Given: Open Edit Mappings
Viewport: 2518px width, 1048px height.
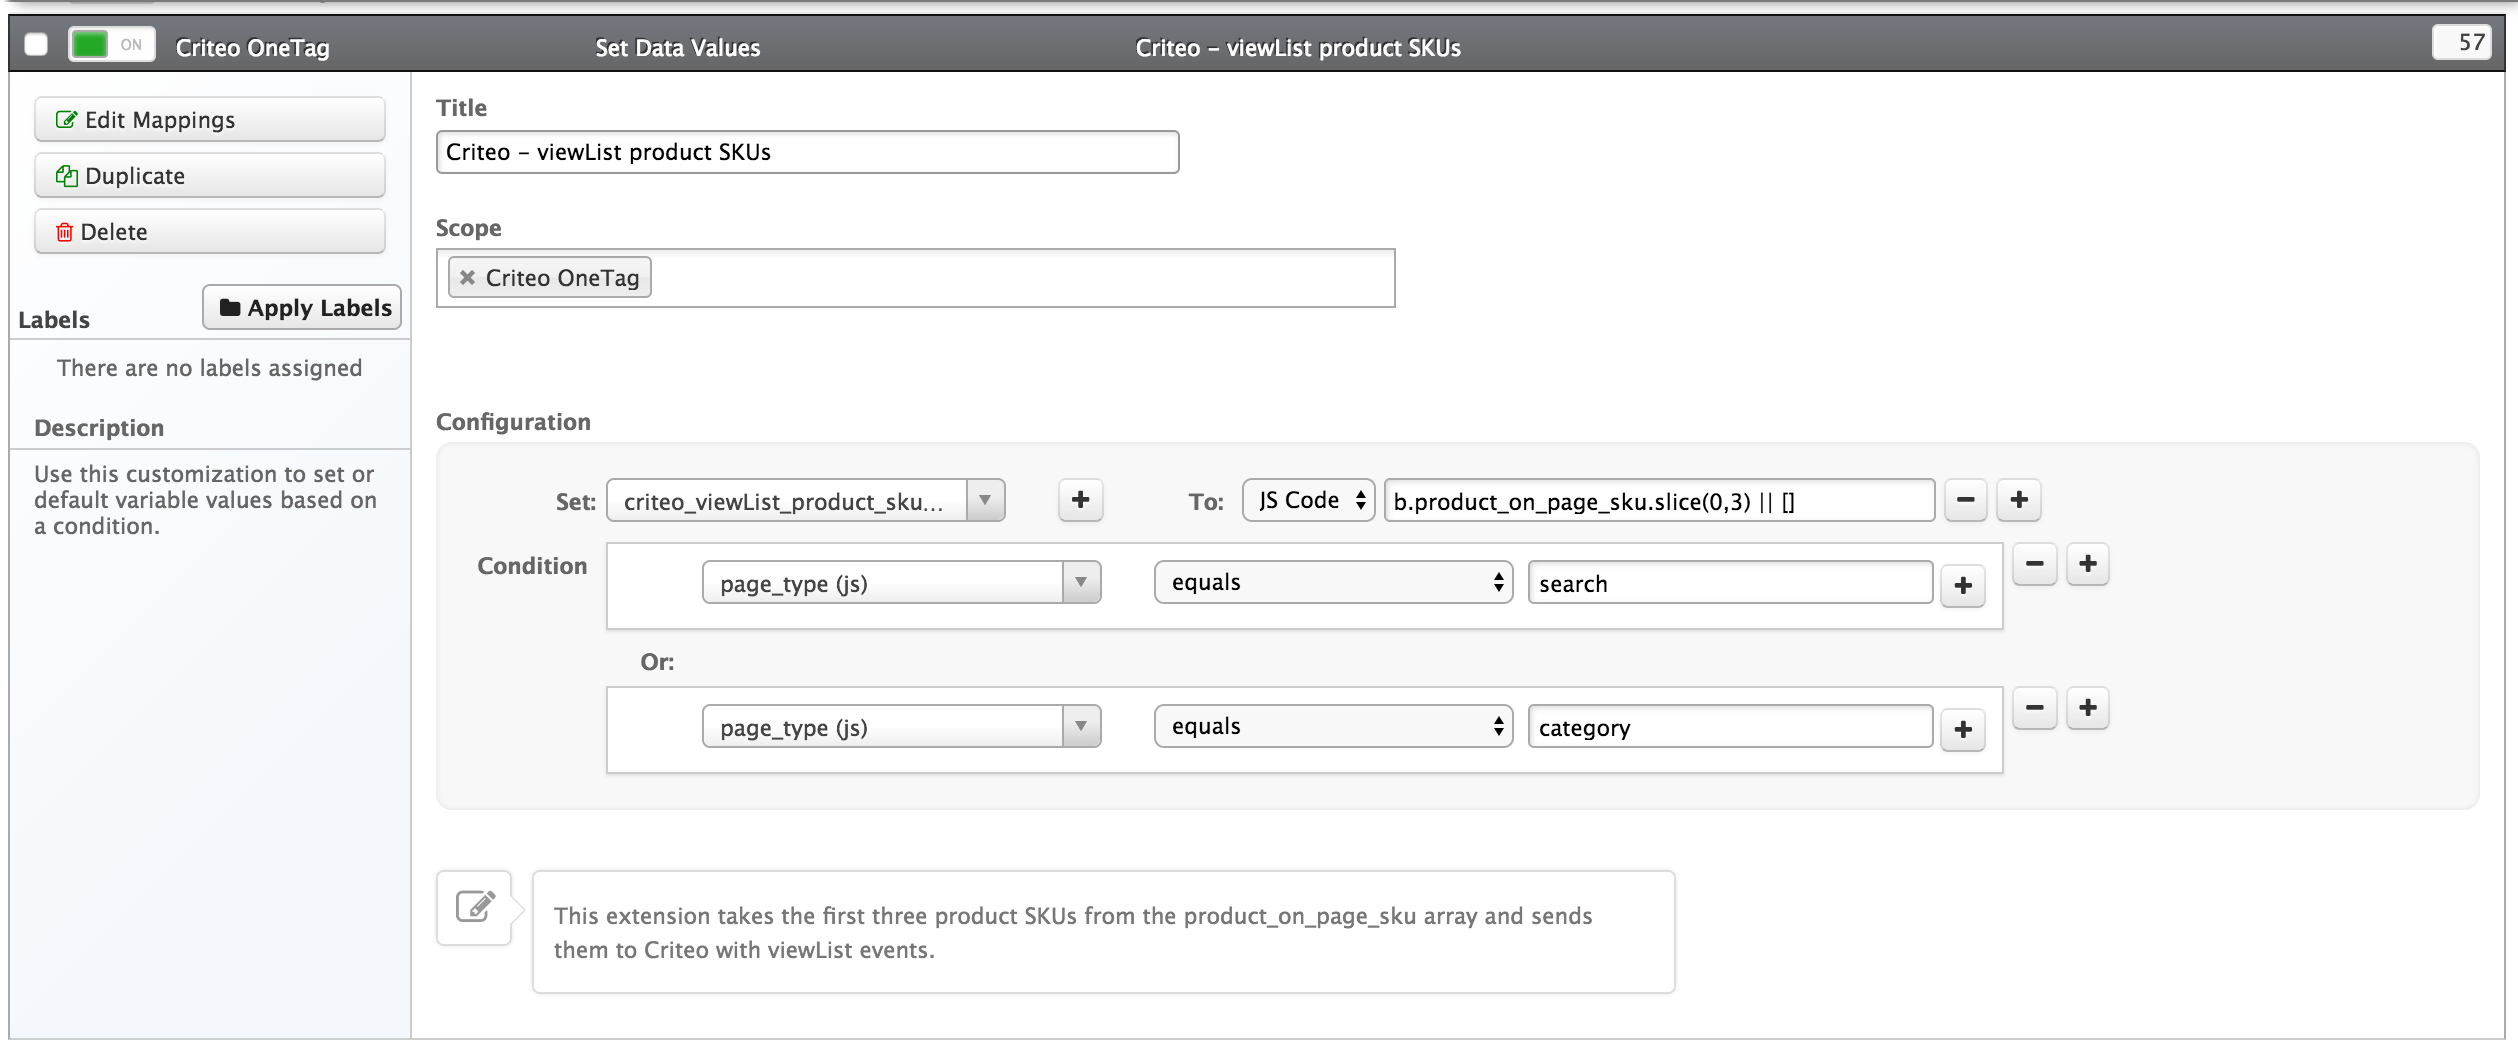Looking at the screenshot, I should (x=210, y=120).
